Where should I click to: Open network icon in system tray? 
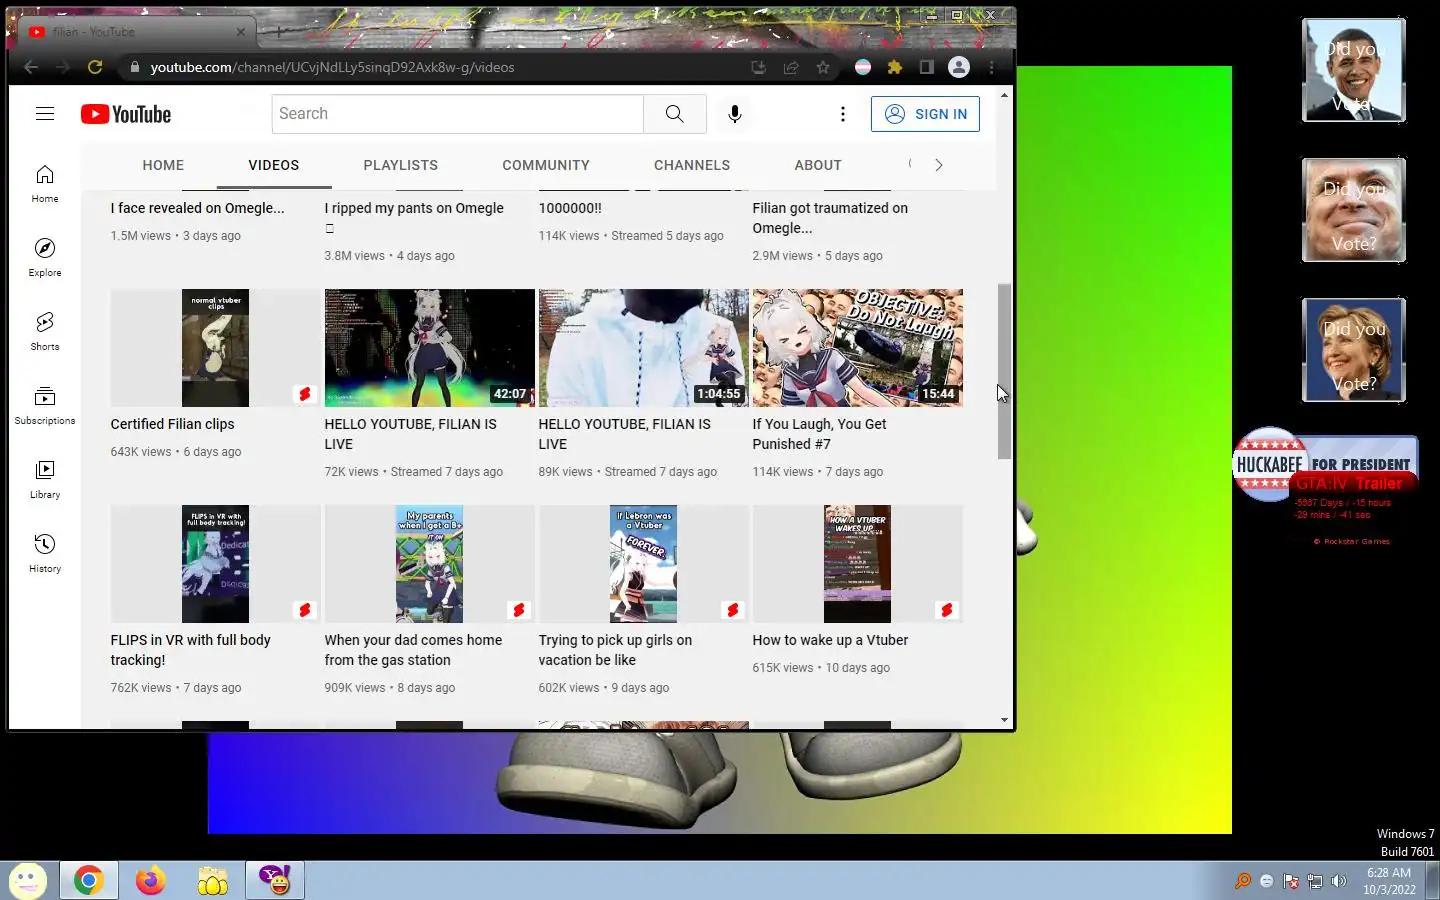point(1315,881)
